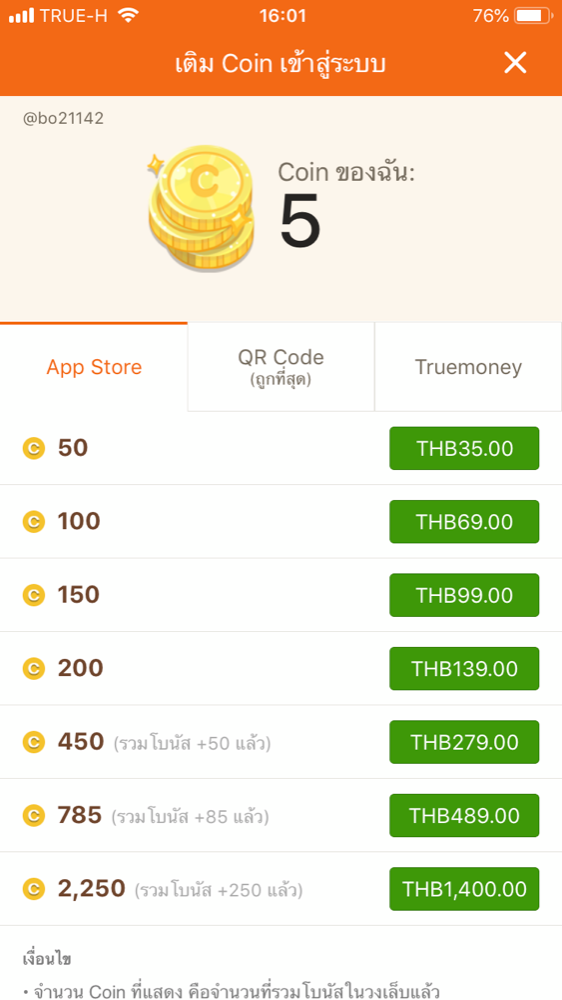The width and height of the screenshot is (562, 1000).
Task: Open the Truemoney payment tab
Action: coord(468,367)
